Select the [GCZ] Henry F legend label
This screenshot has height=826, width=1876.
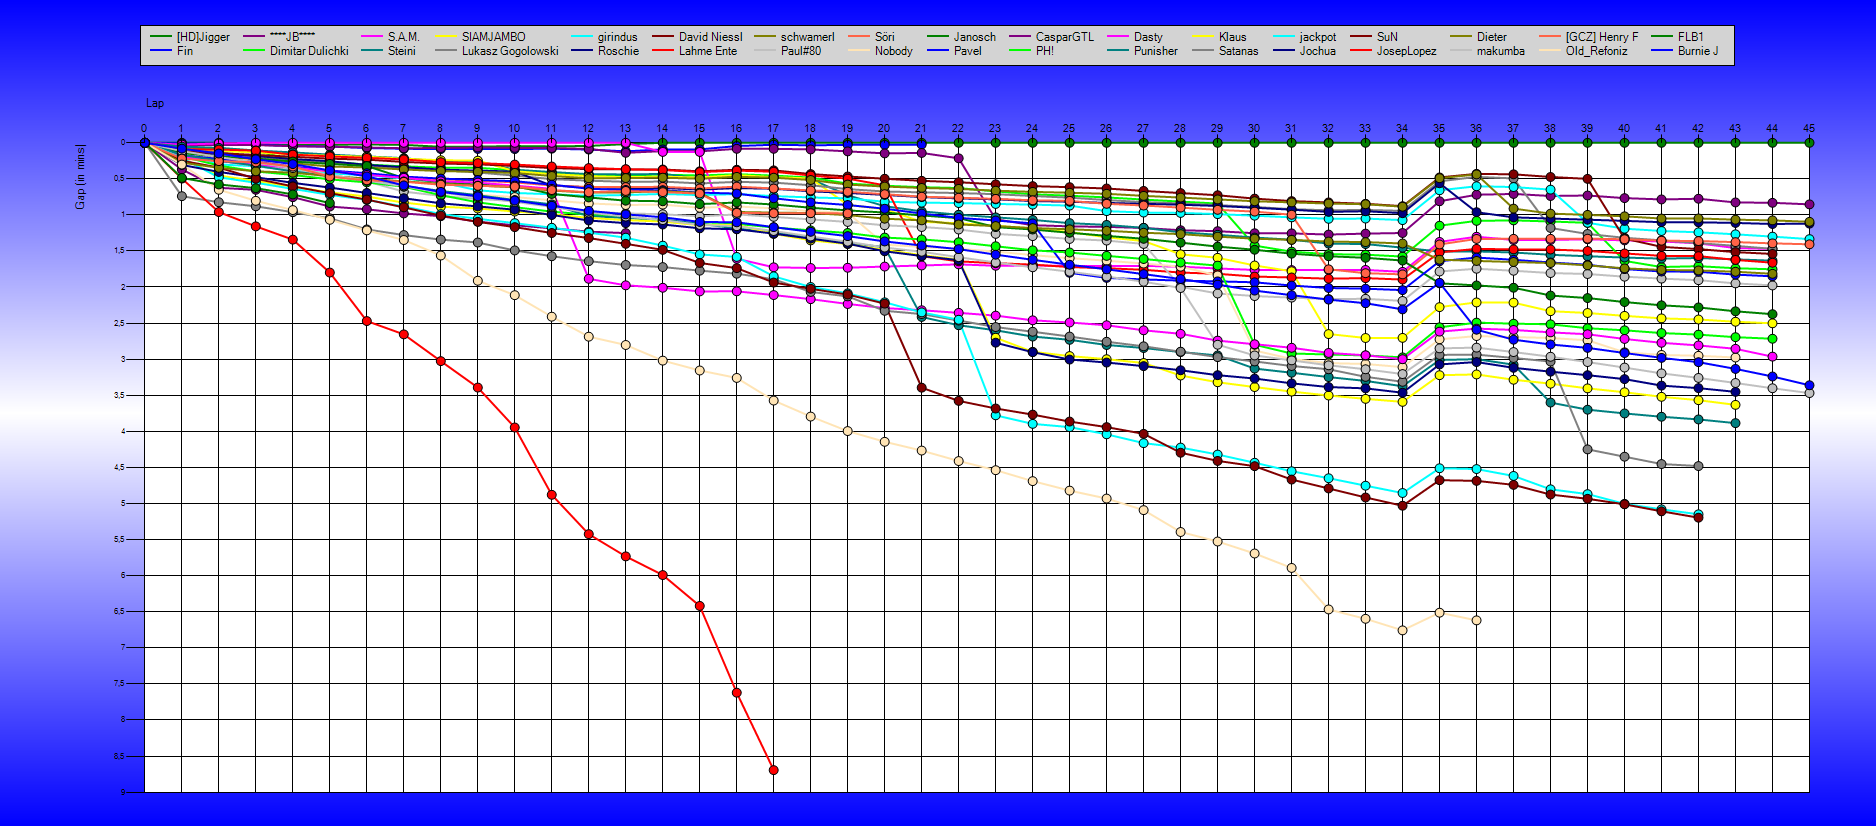[x=1602, y=37]
